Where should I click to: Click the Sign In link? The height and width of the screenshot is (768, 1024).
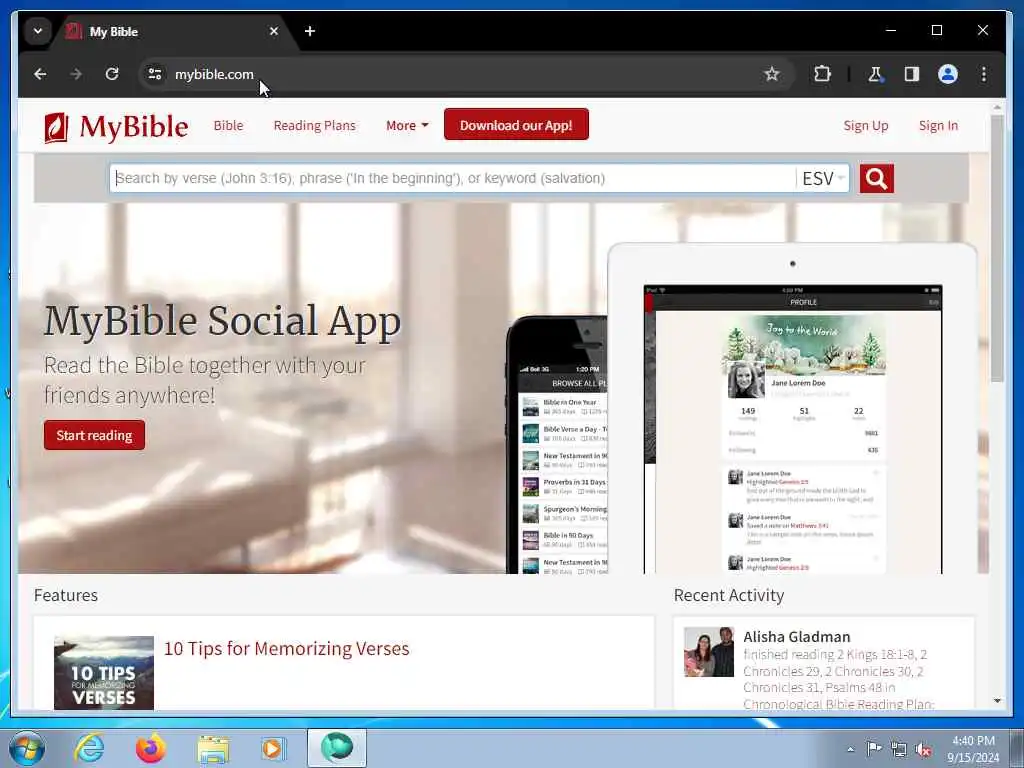938,125
